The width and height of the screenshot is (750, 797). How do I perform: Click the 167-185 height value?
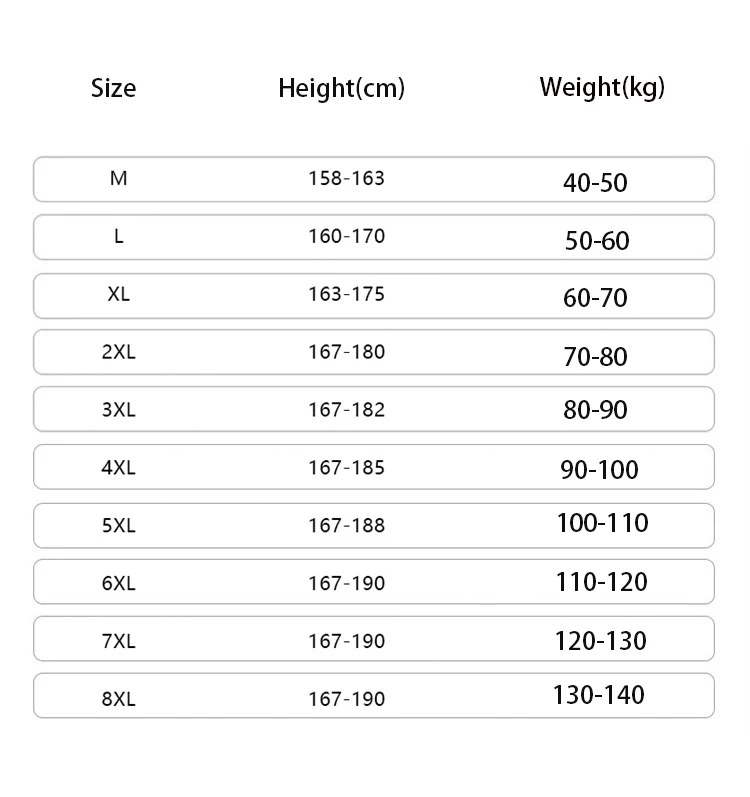347,468
